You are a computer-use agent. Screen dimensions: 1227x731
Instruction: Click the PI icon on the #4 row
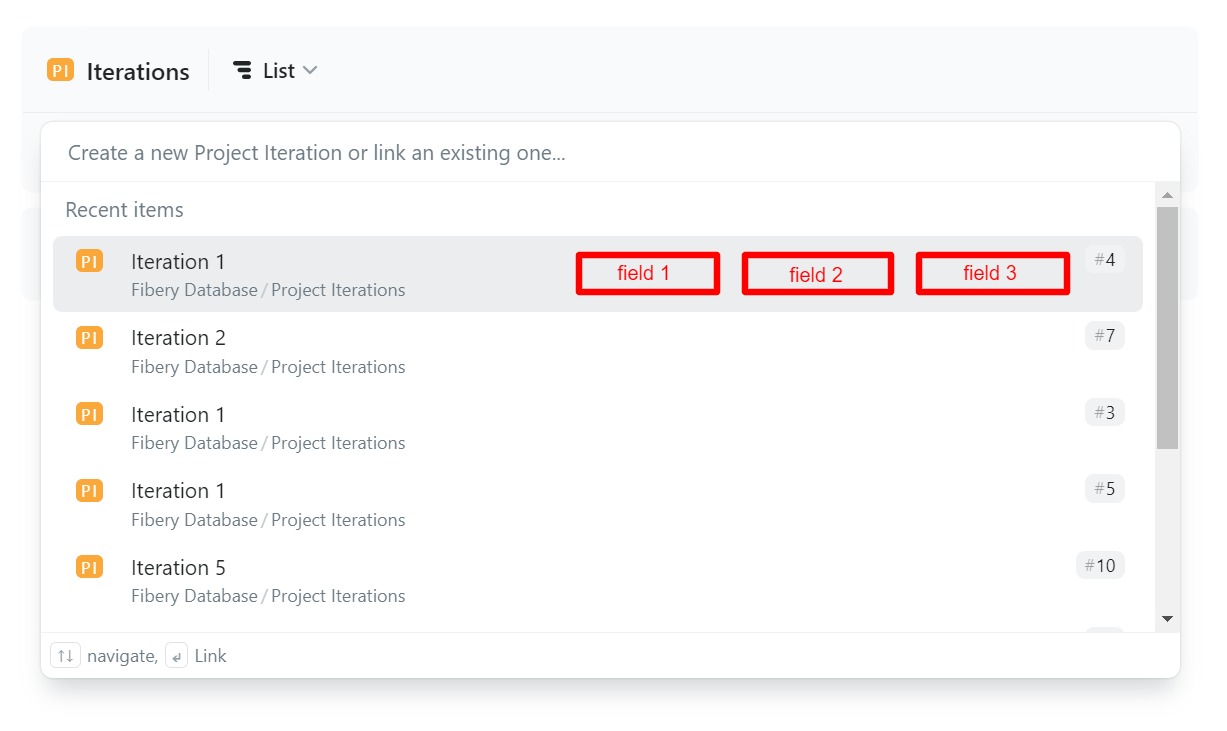click(x=89, y=262)
